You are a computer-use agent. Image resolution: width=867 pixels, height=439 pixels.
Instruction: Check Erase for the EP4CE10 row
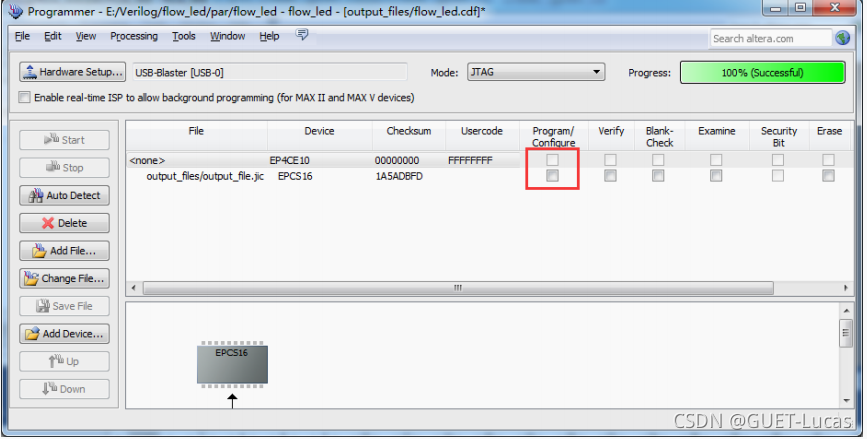[828, 160]
